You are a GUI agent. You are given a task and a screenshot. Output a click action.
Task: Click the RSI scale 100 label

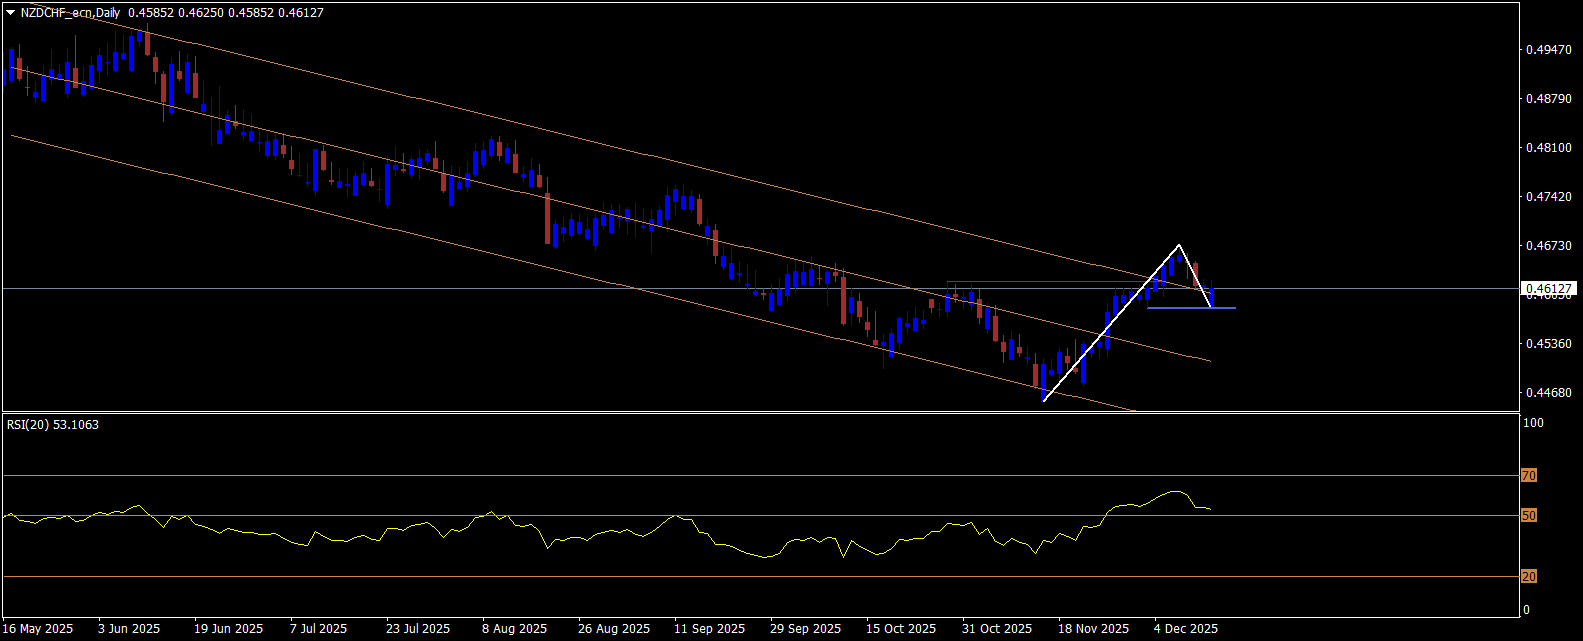tap(1533, 423)
